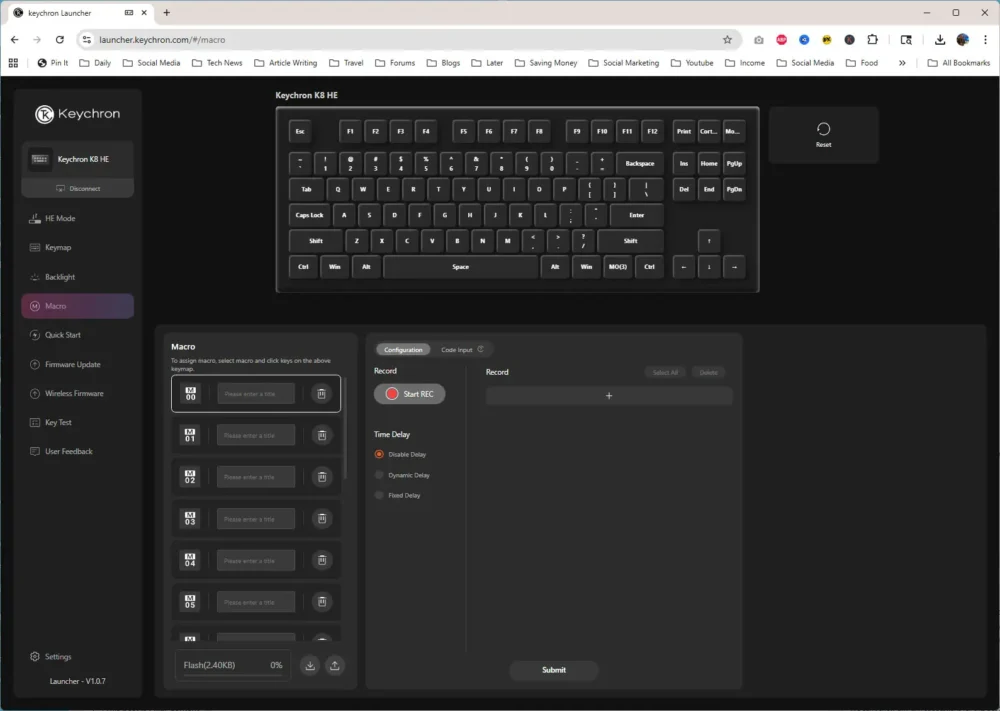
Task: Select macro slot M02
Action: (x=190, y=477)
